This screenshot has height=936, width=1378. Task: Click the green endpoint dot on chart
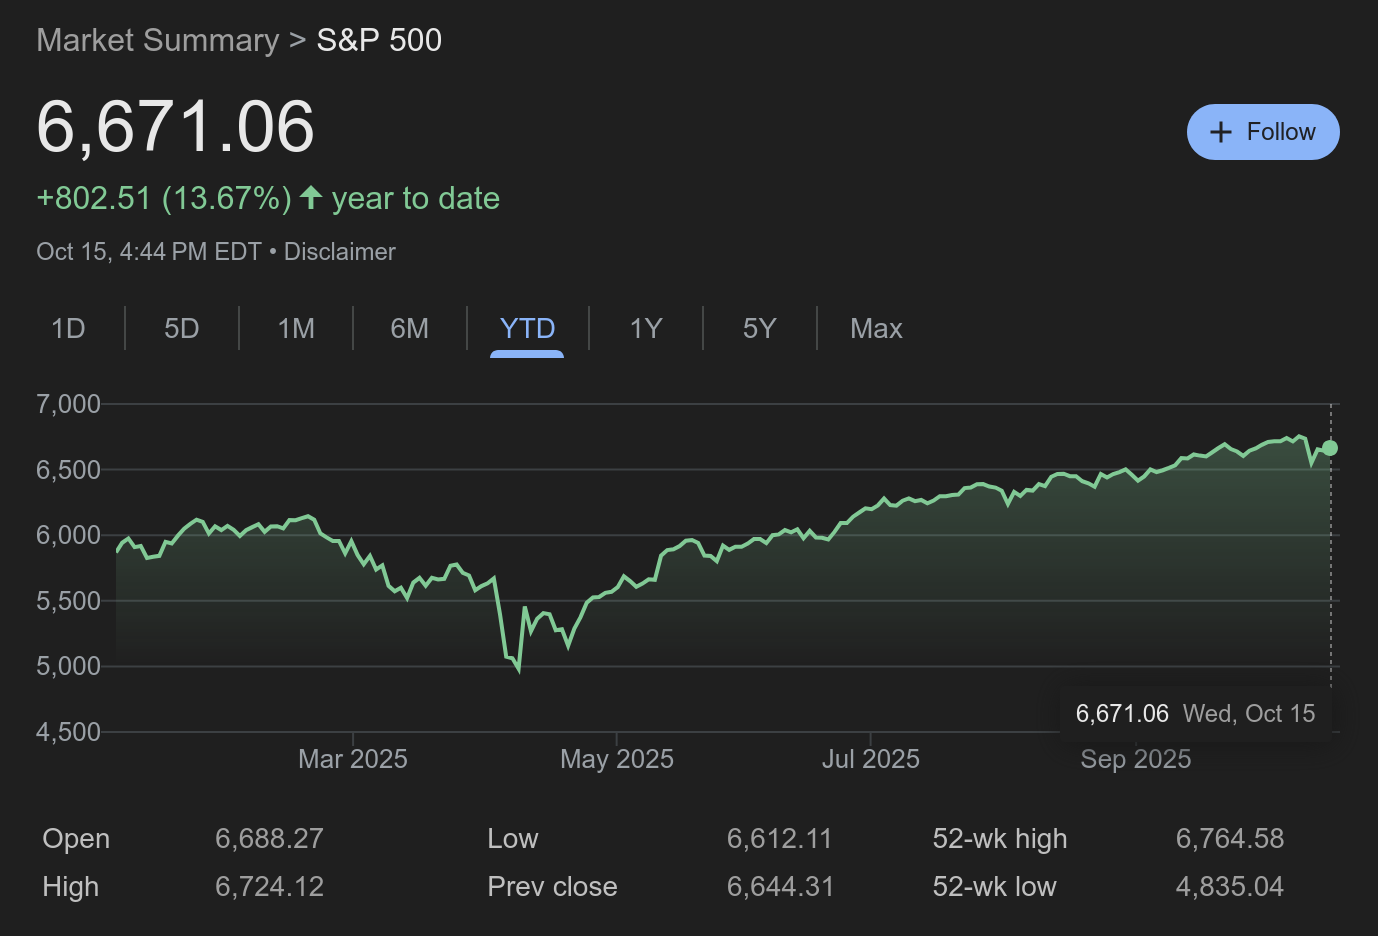(1330, 448)
